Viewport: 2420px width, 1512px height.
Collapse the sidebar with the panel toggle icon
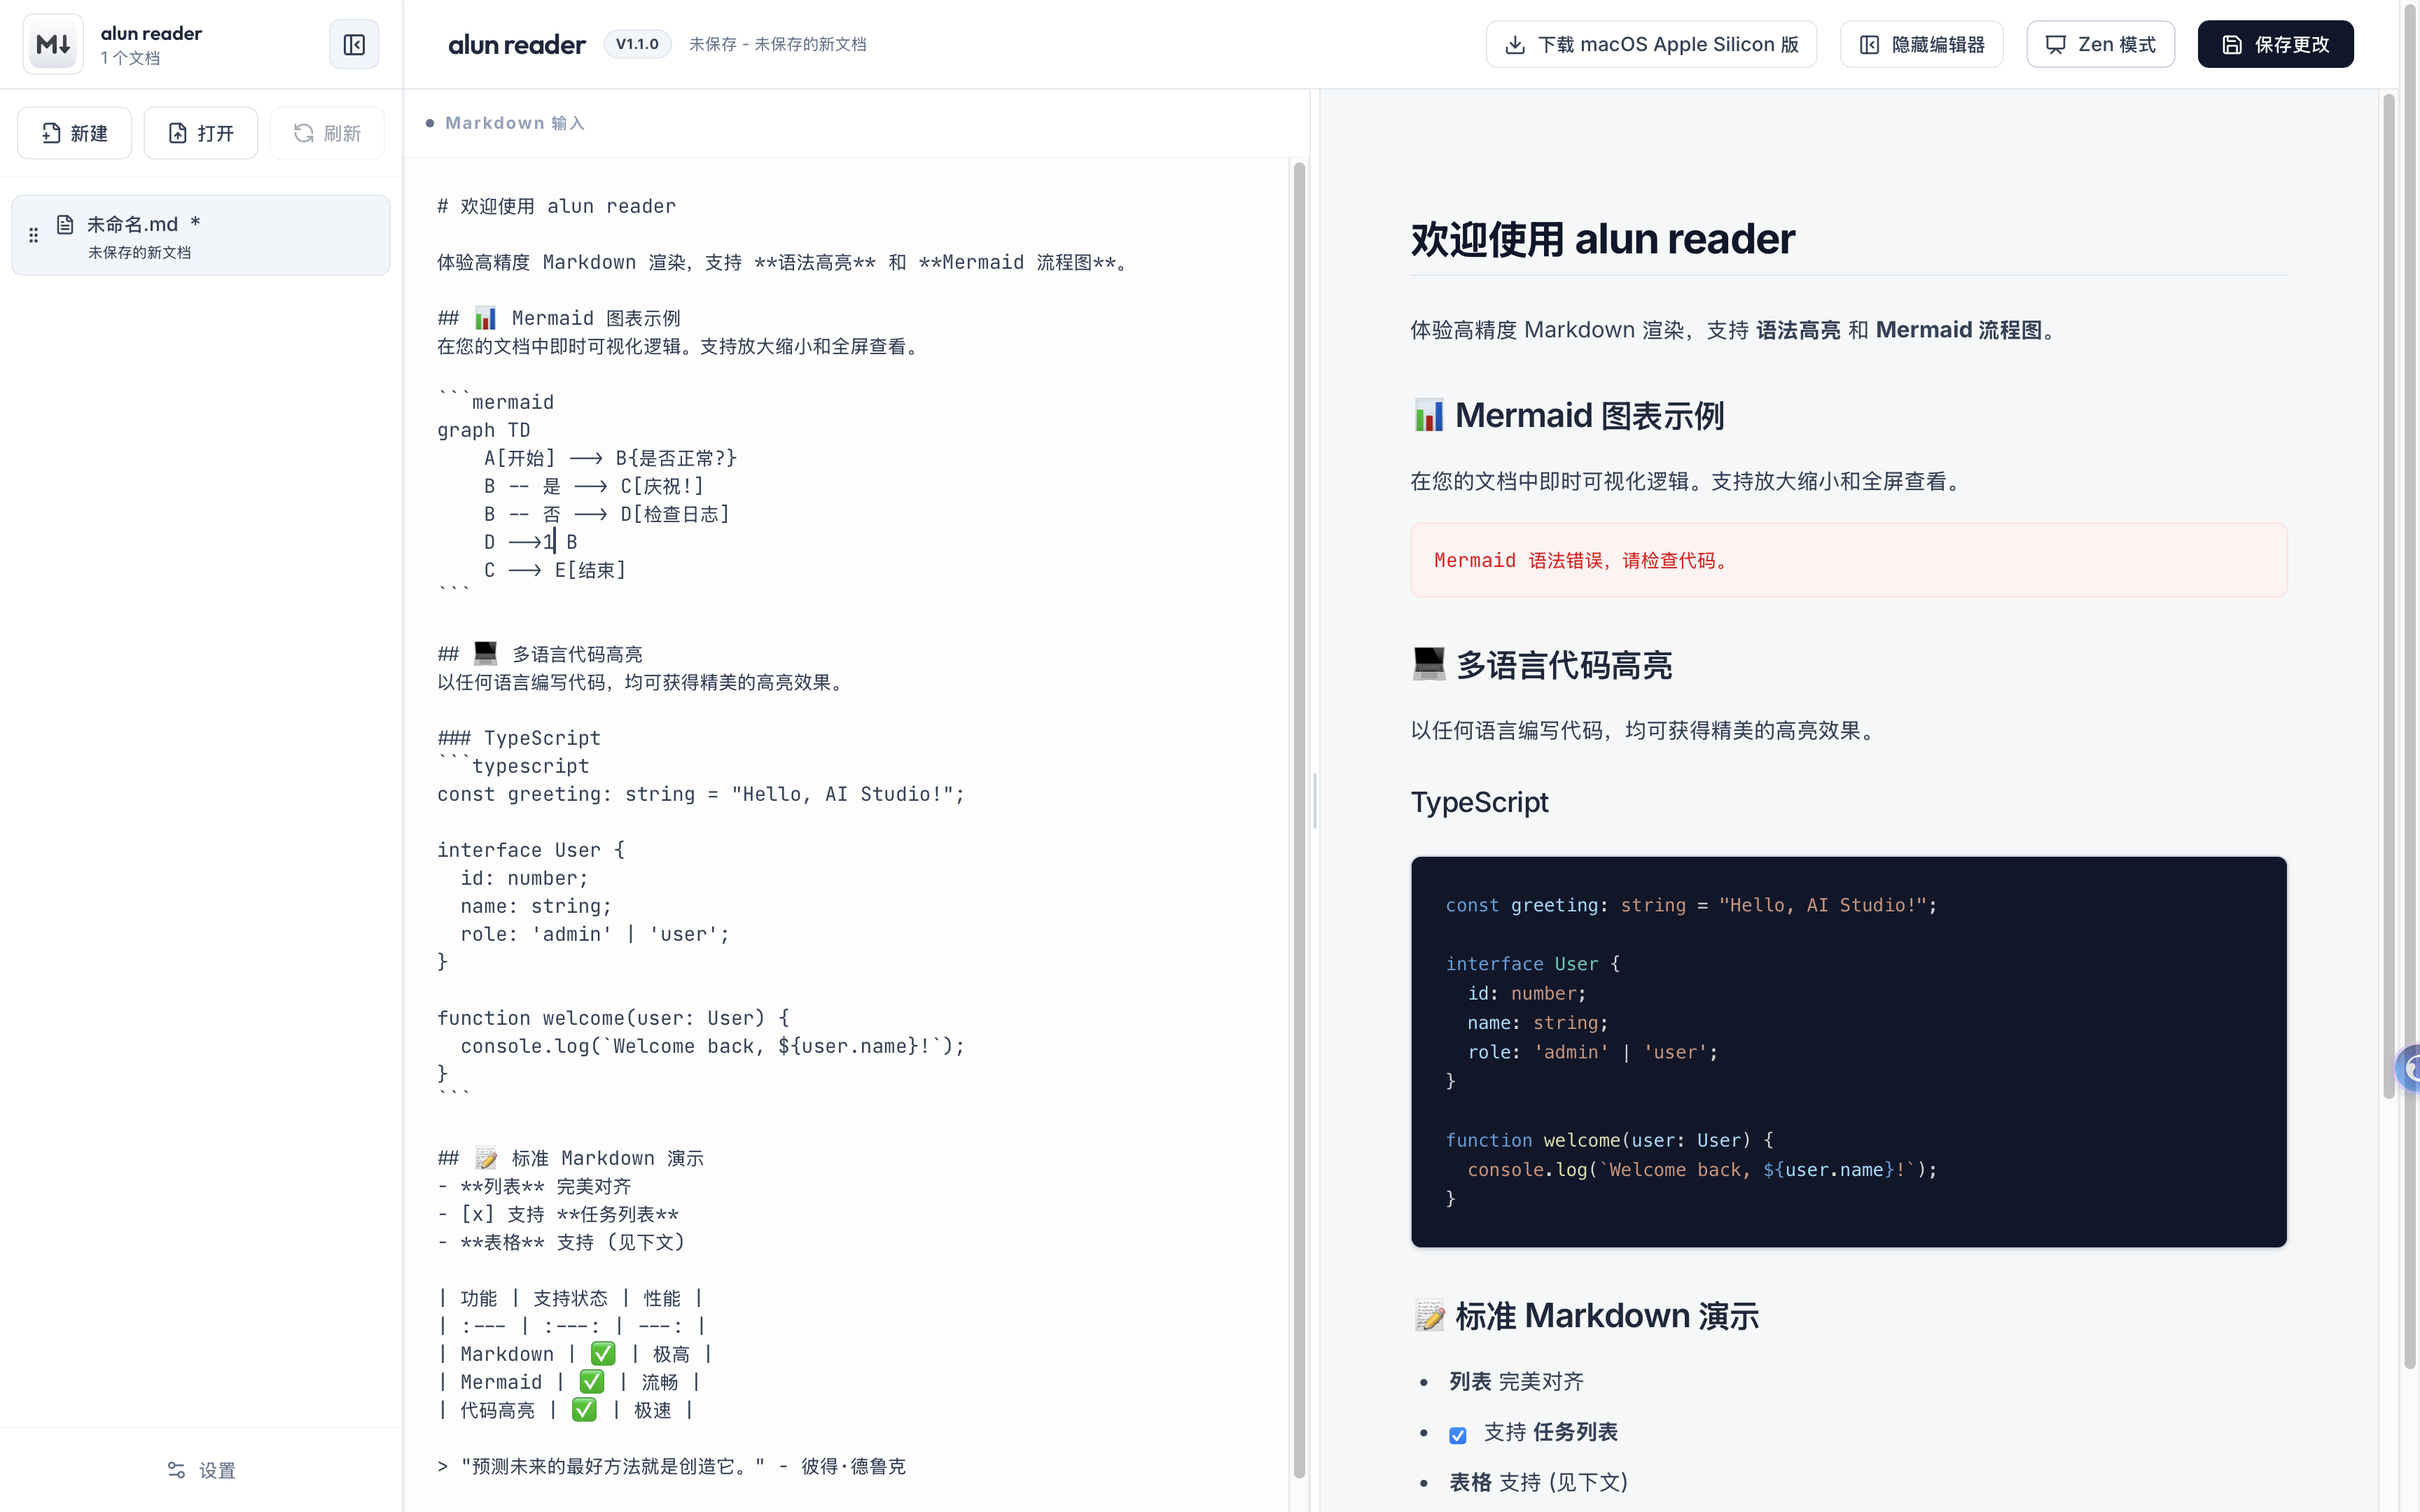coord(354,44)
